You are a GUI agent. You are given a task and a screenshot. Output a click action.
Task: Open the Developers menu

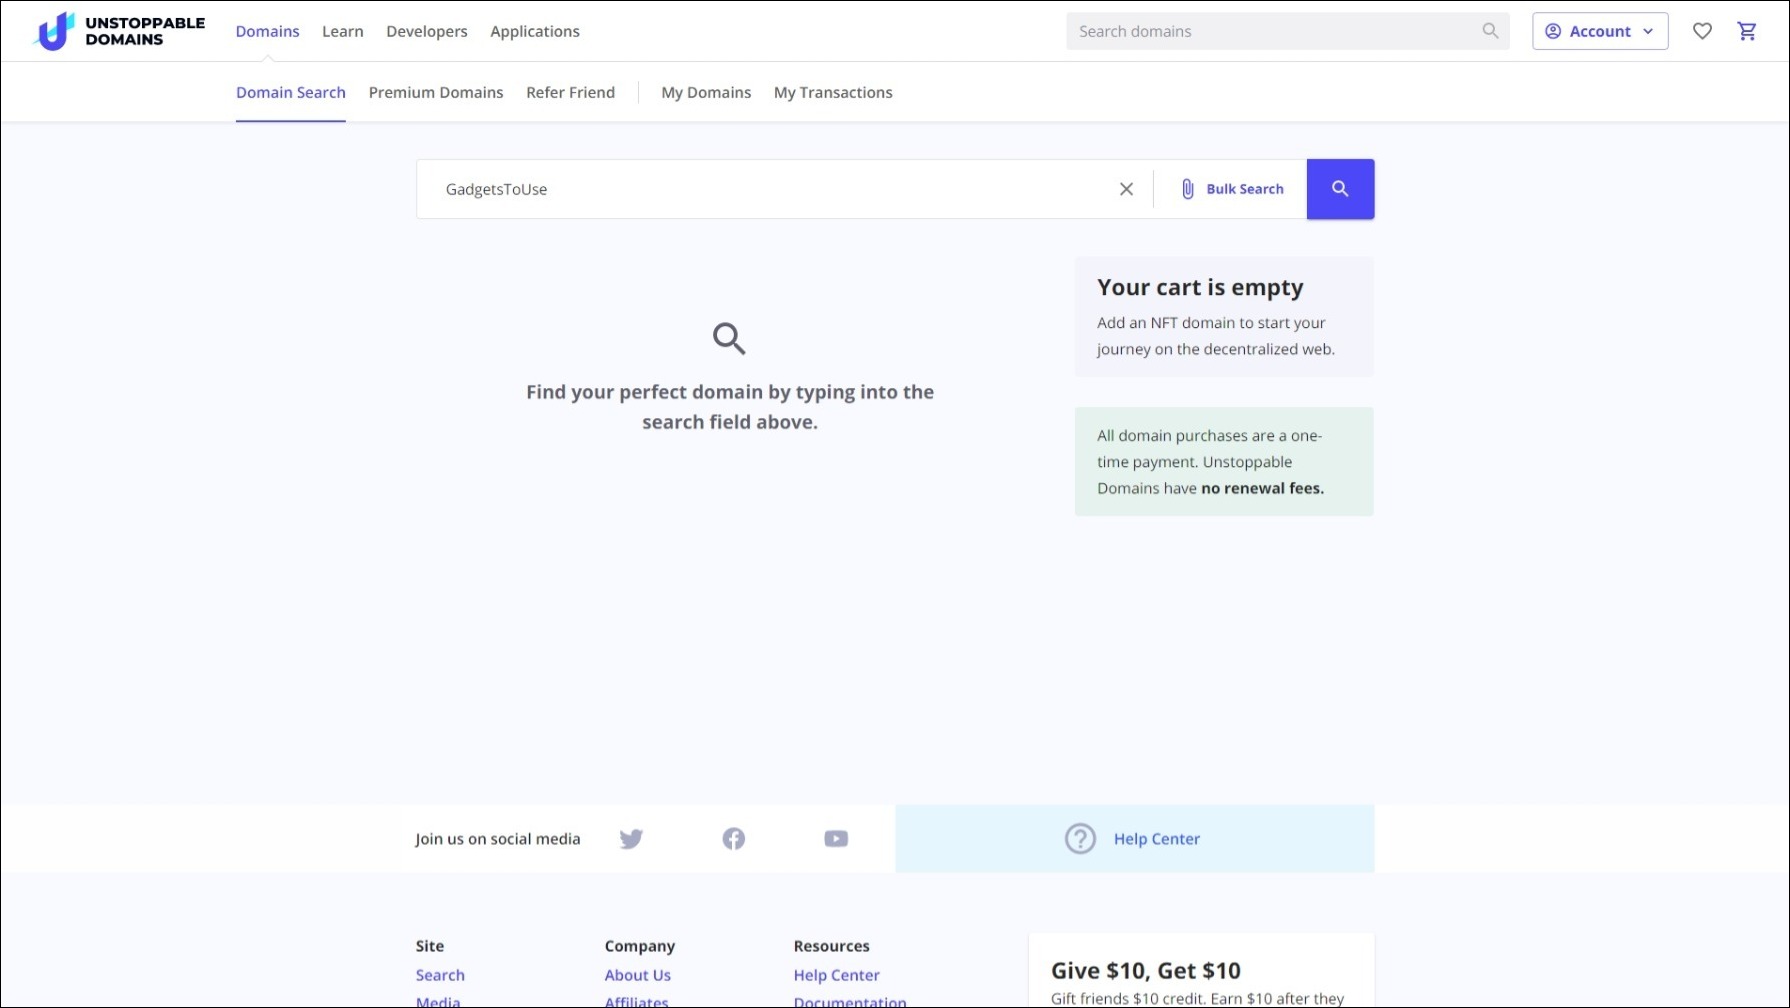tap(427, 31)
